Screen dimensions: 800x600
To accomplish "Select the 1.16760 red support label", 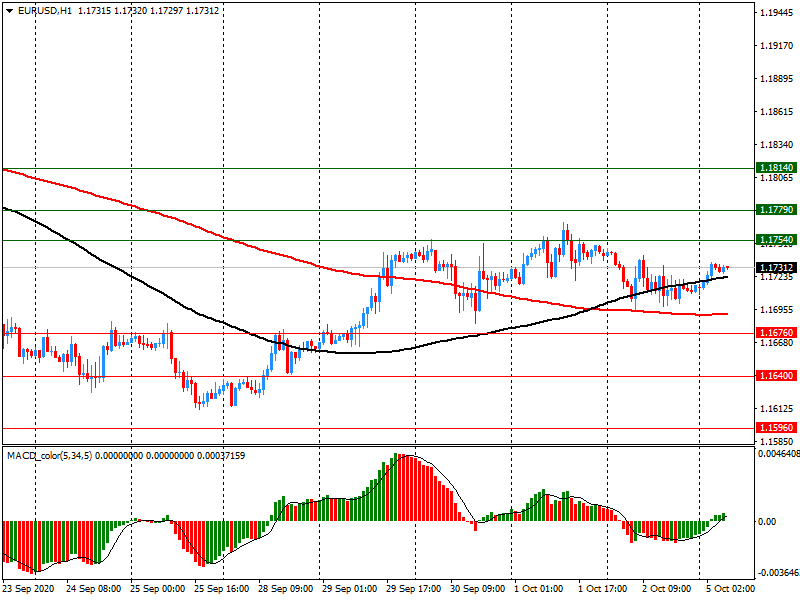I will point(776,333).
